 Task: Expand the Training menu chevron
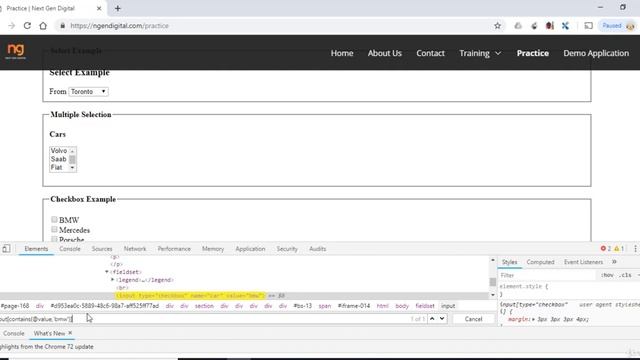(x=498, y=53)
